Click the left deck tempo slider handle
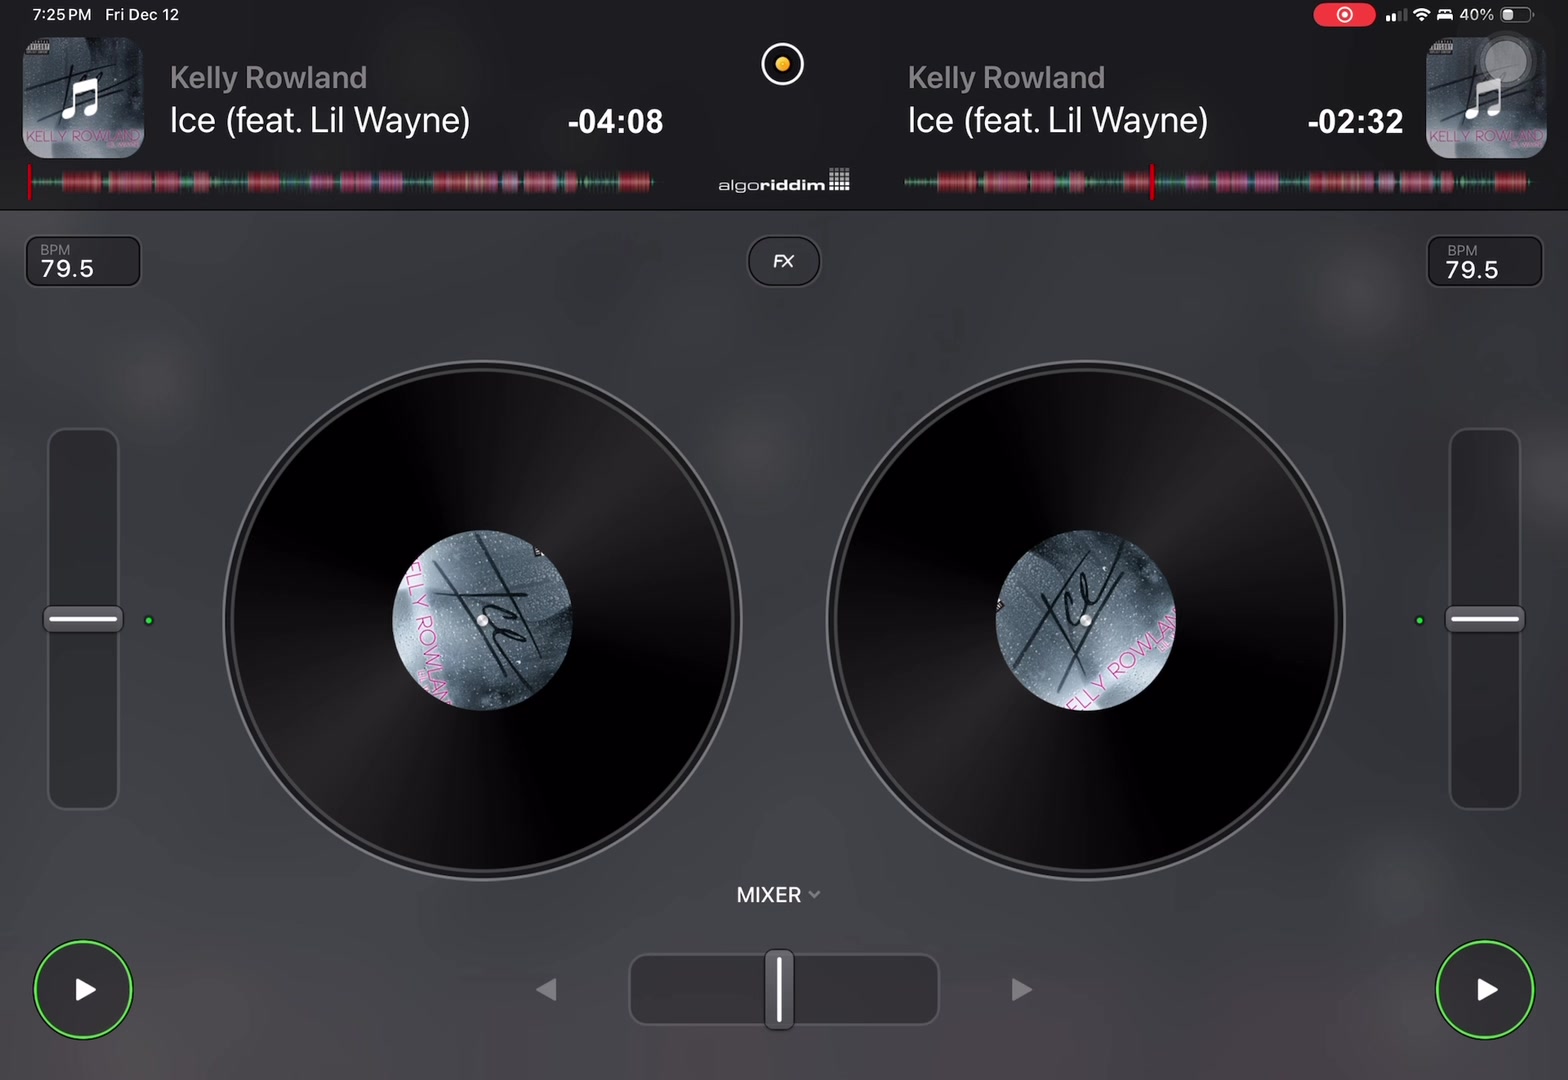 [x=83, y=619]
